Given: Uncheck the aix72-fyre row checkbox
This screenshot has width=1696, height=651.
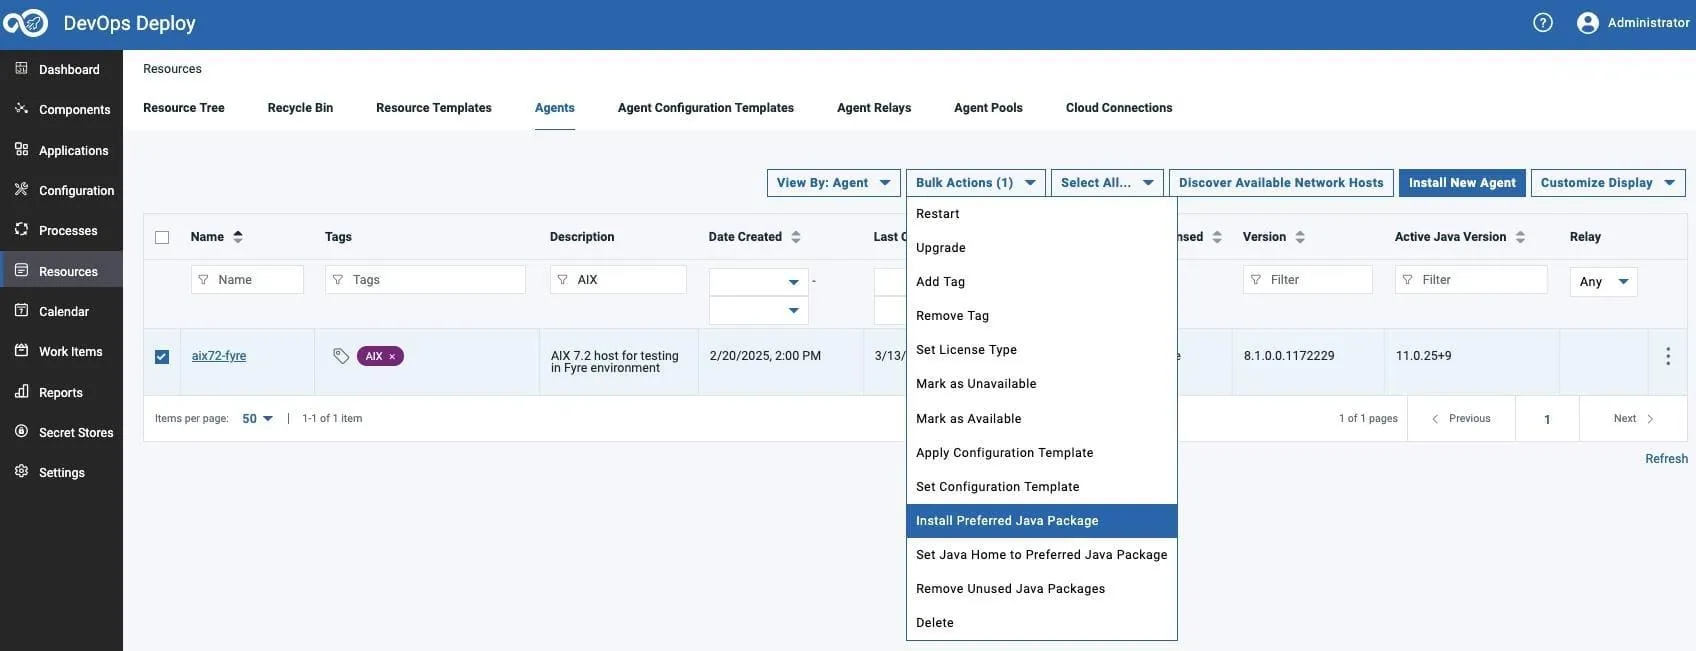Looking at the screenshot, I should [162, 357].
